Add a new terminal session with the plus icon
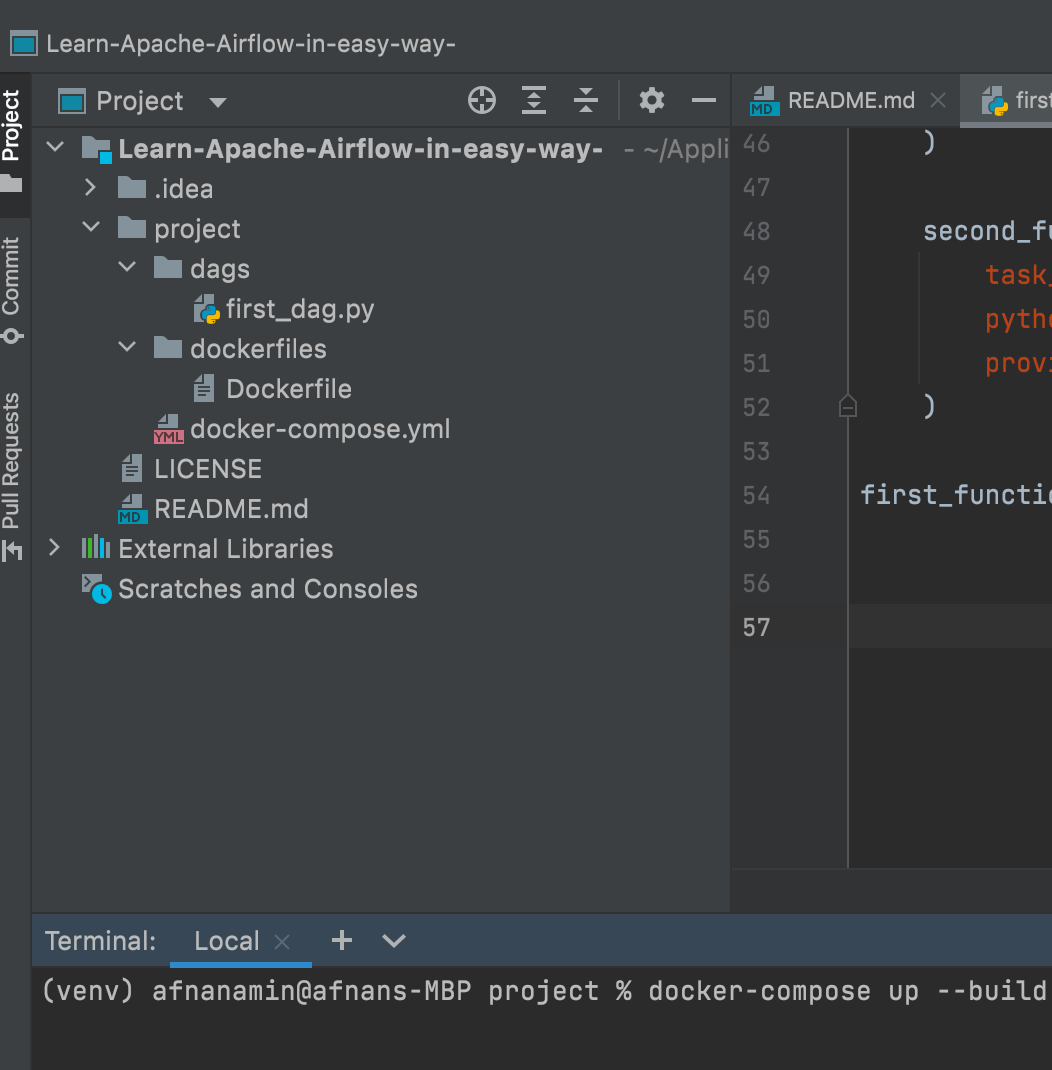1052x1070 pixels. click(341, 940)
